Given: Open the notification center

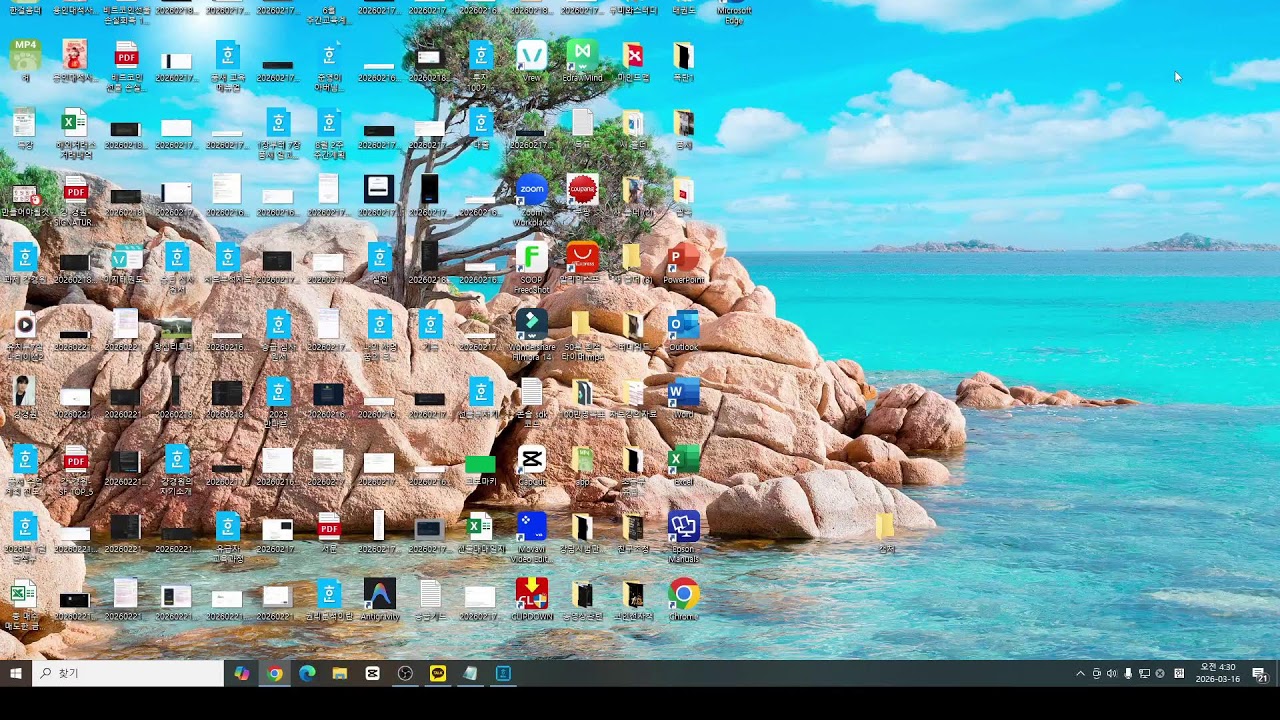Looking at the screenshot, I should point(1260,673).
